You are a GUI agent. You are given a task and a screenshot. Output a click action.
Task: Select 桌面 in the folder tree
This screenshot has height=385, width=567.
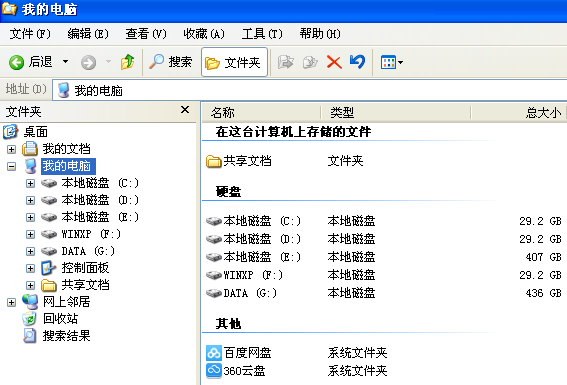(35, 132)
